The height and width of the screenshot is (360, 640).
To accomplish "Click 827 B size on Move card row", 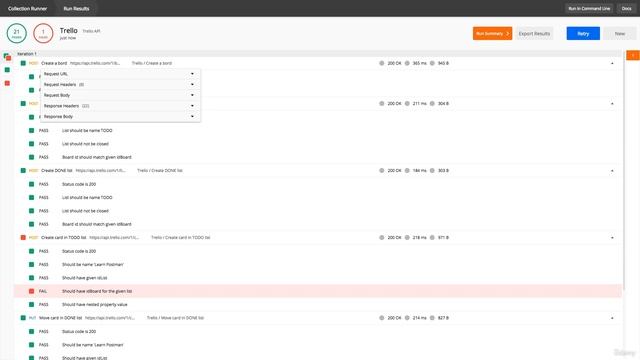I will [x=443, y=318].
